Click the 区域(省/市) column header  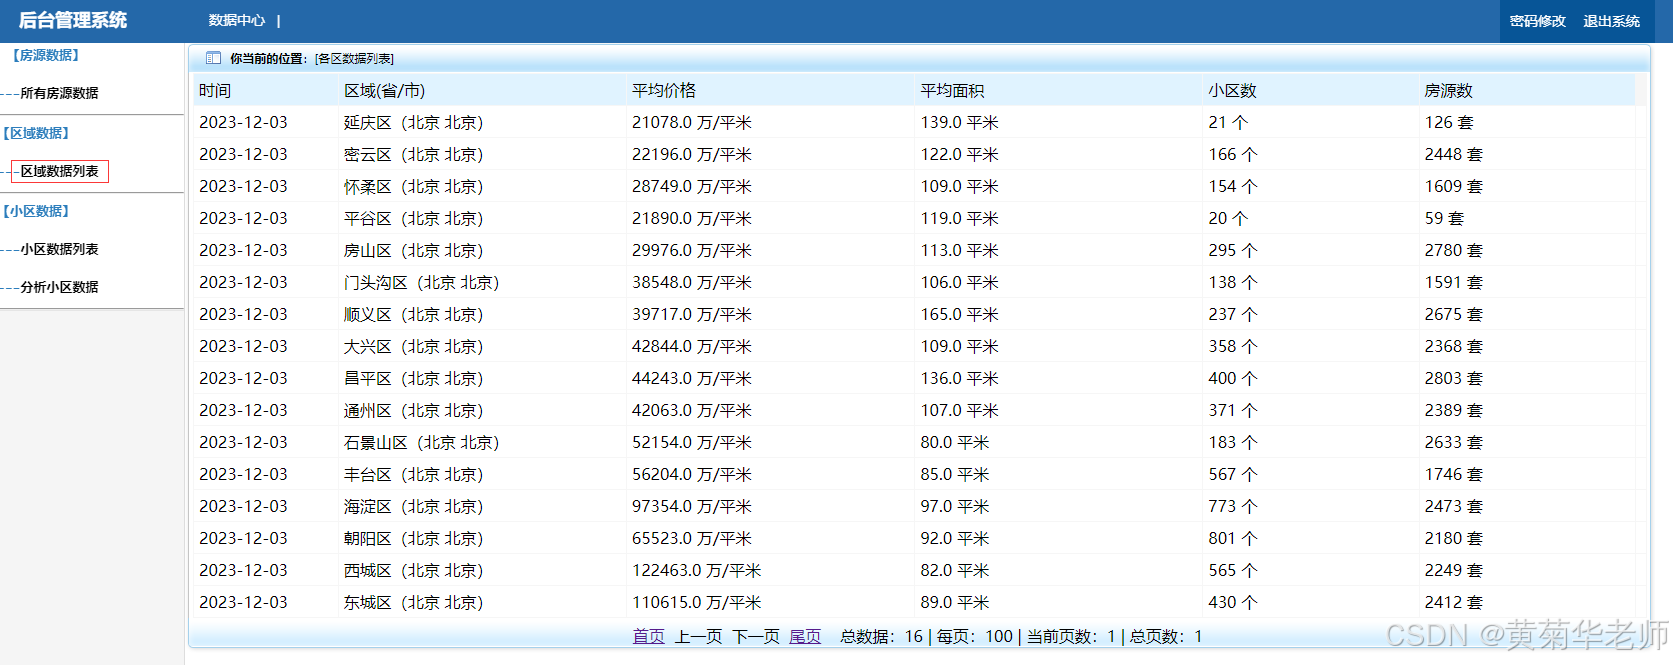coord(384,91)
